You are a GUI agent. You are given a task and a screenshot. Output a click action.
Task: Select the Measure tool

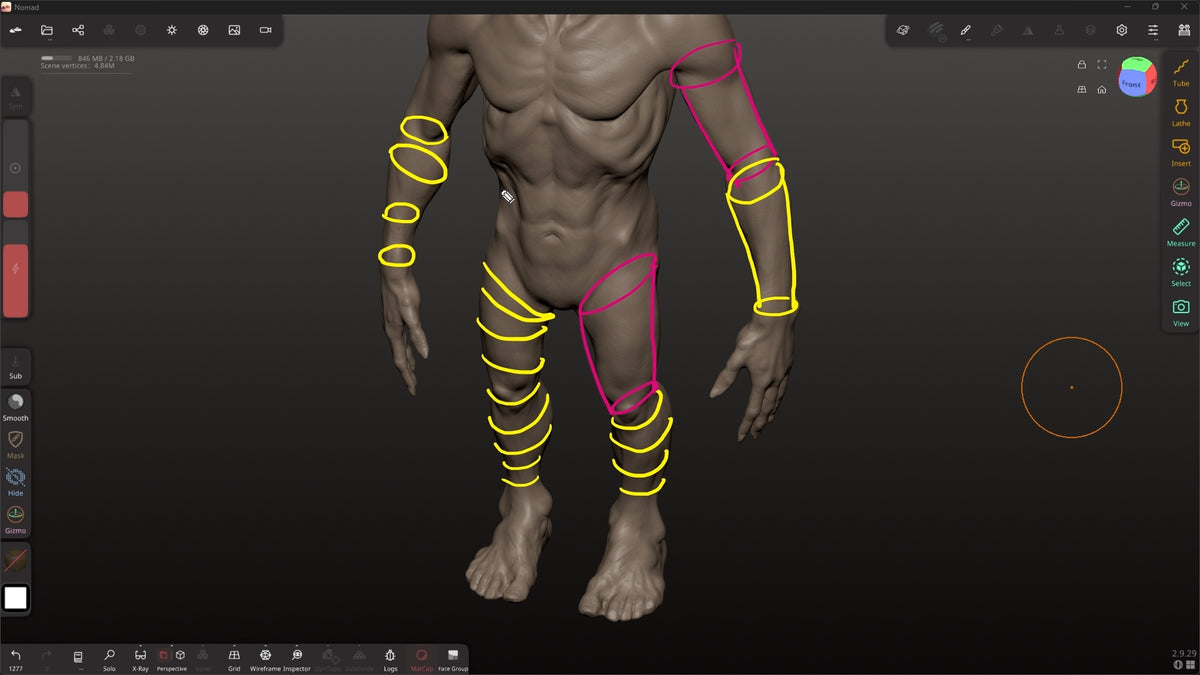[x=1181, y=232]
